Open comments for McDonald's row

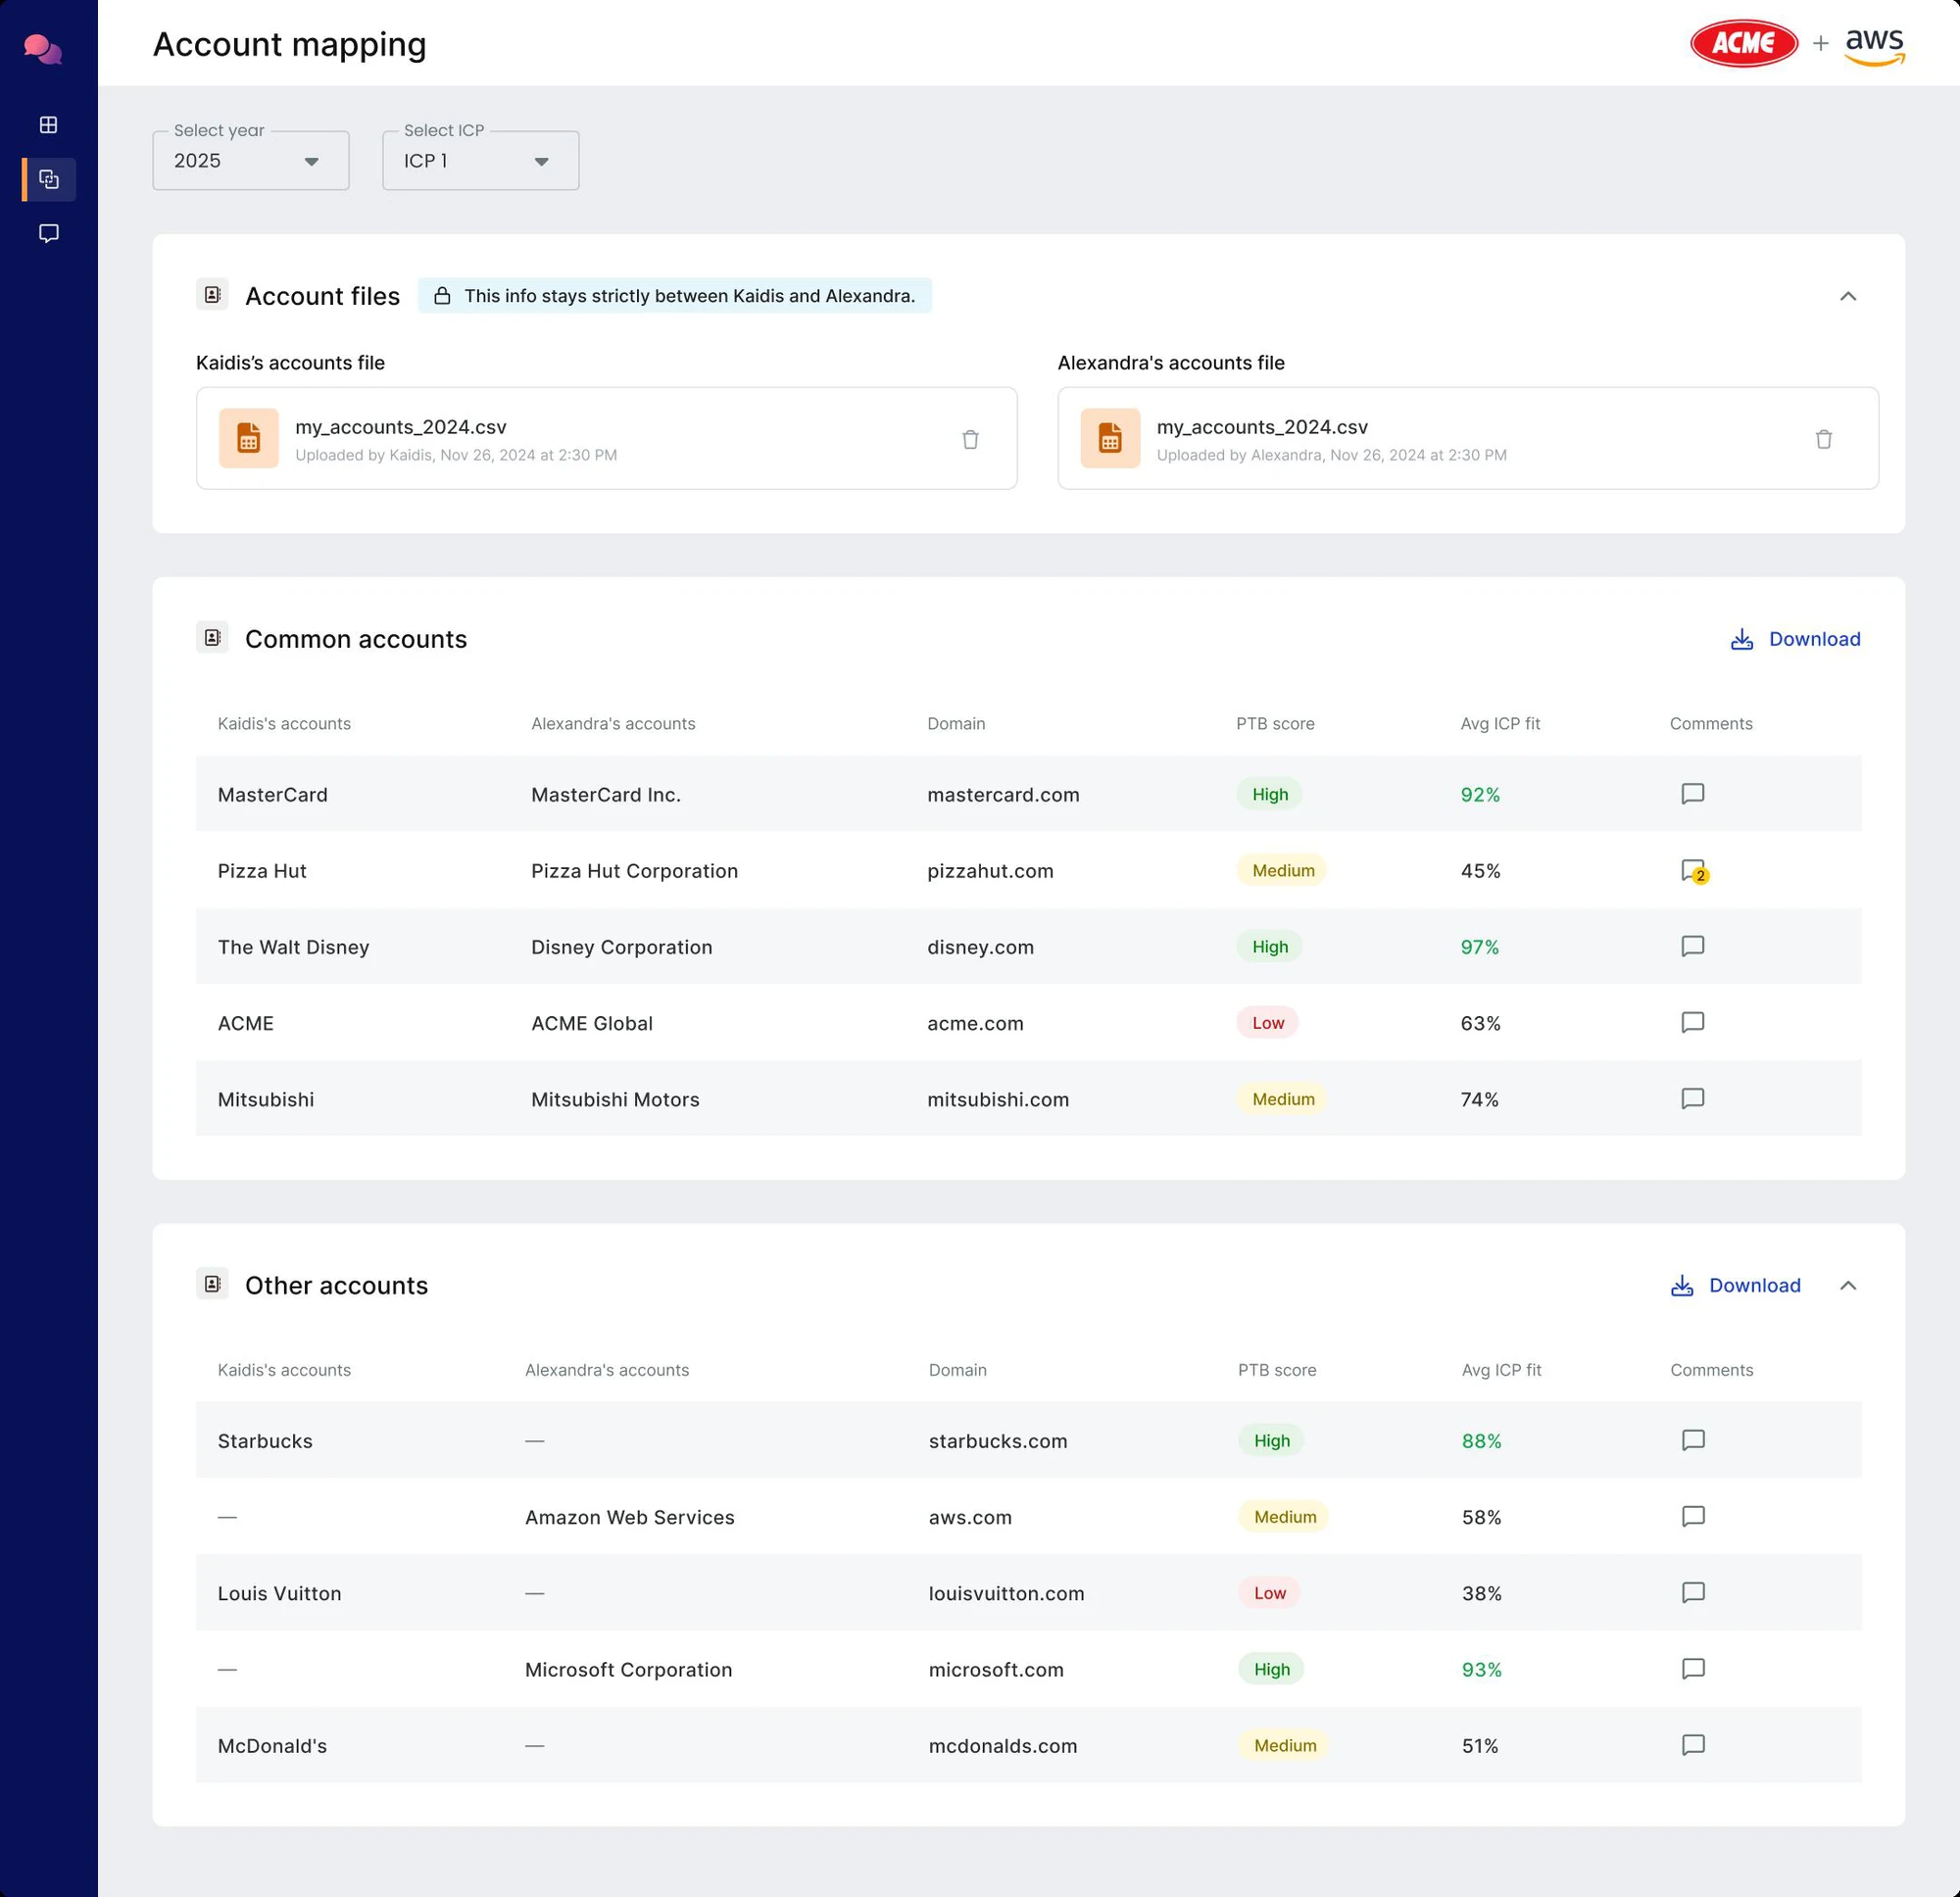[1693, 1745]
